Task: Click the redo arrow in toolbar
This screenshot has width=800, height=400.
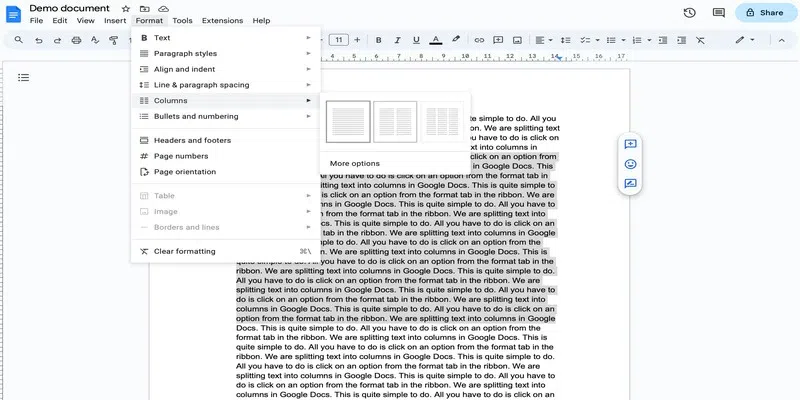Action: tap(57, 40)
